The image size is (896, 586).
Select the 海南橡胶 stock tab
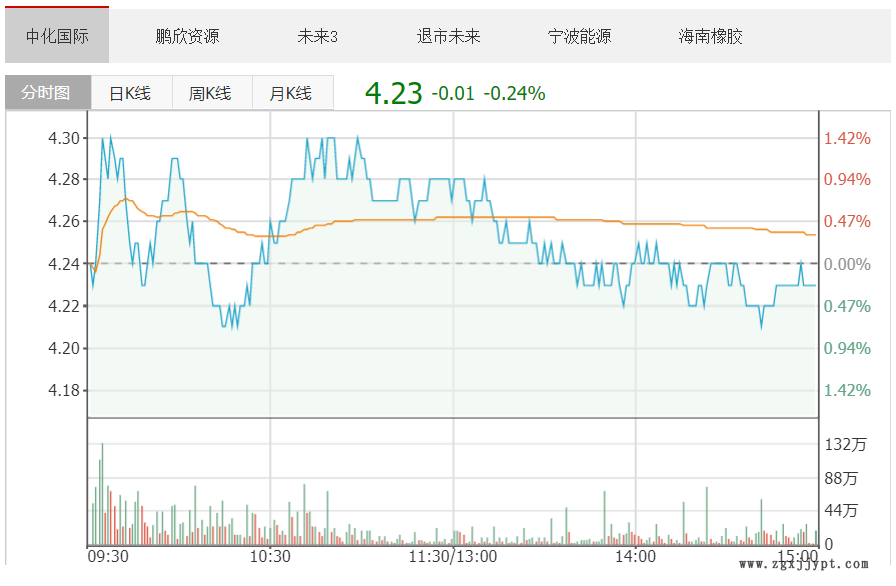pyautogui.click(x=710, y=37)
